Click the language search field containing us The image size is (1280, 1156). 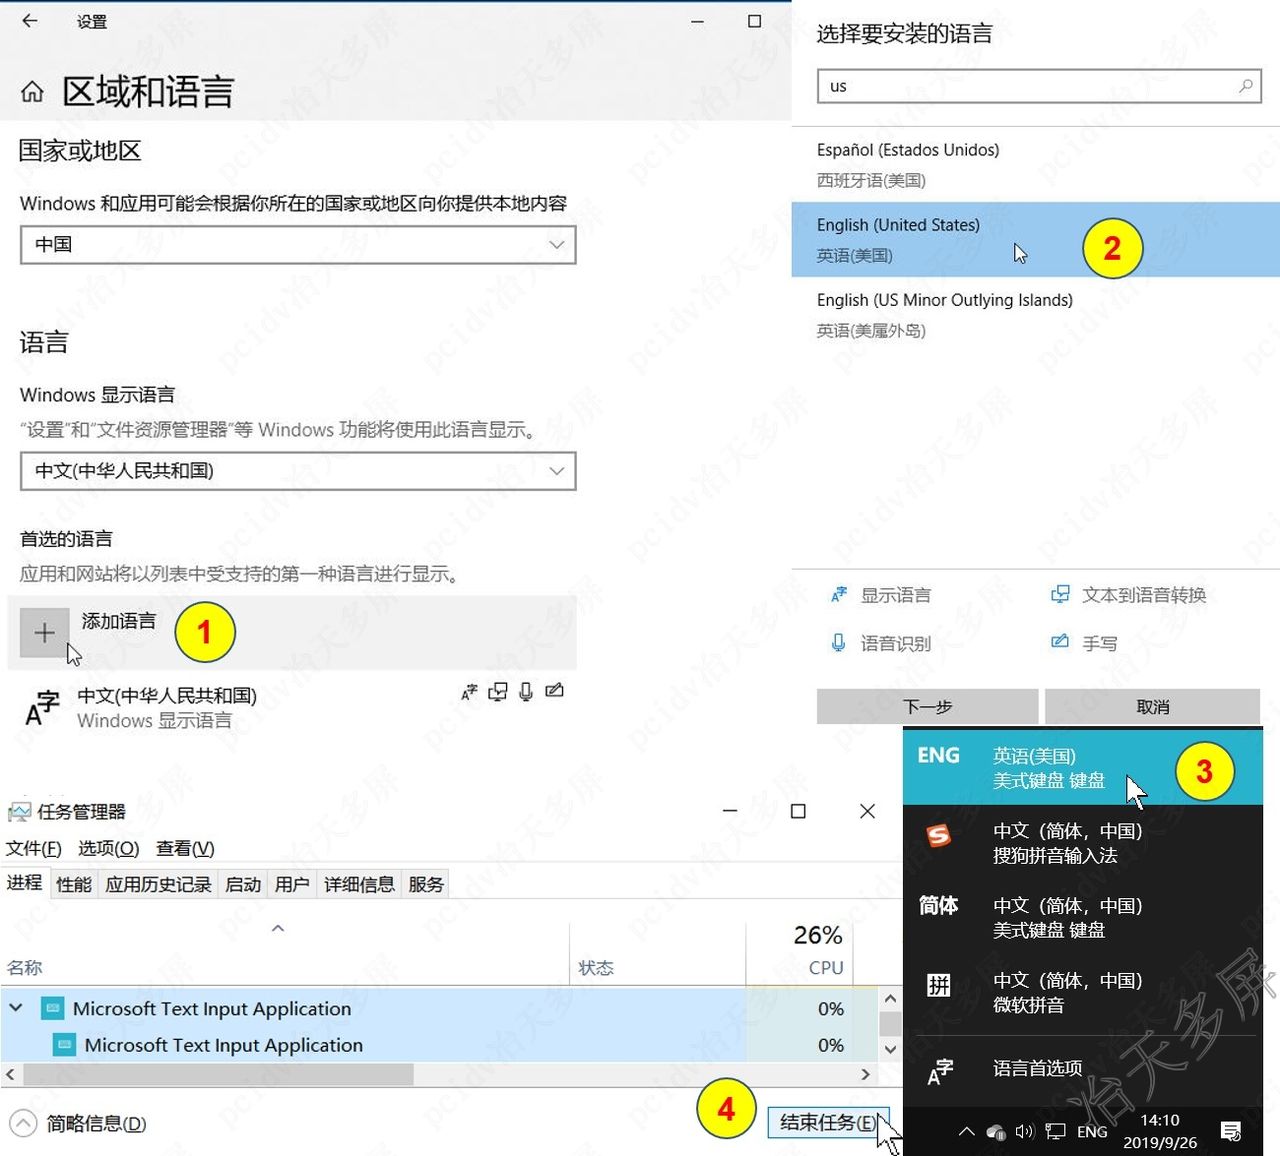(1039, 86)
